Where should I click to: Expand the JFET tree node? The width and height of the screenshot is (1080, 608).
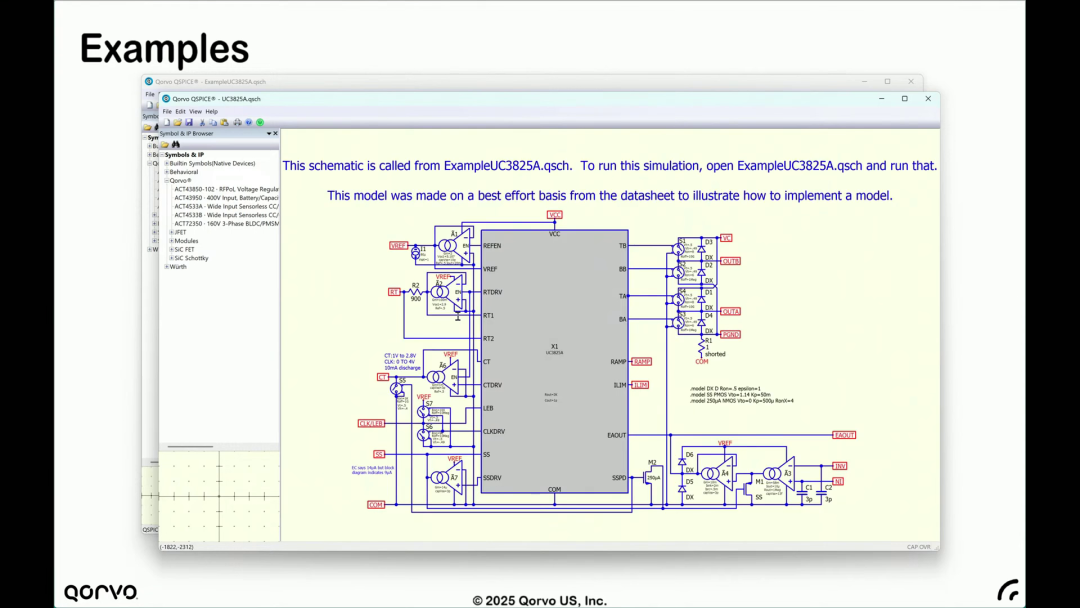(172, 233)
